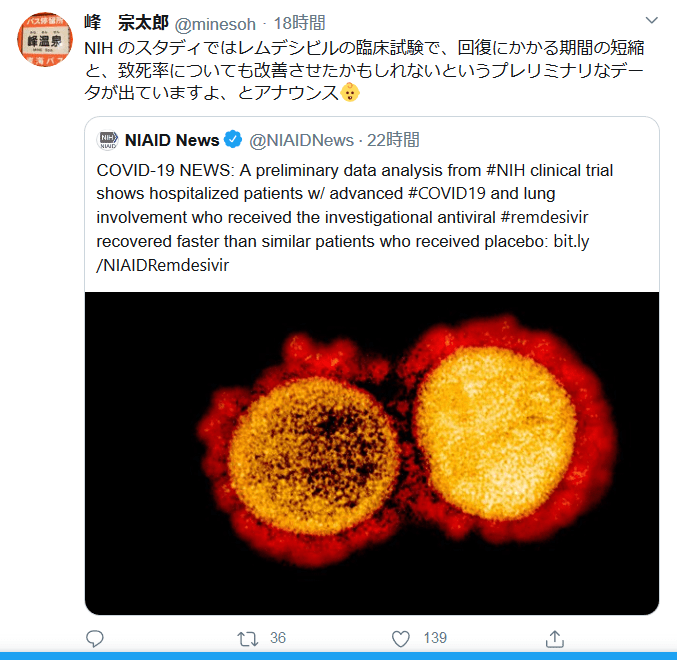Click the #COVID19 hashtag
Screen dimensions: 677x660
point(447,193)
